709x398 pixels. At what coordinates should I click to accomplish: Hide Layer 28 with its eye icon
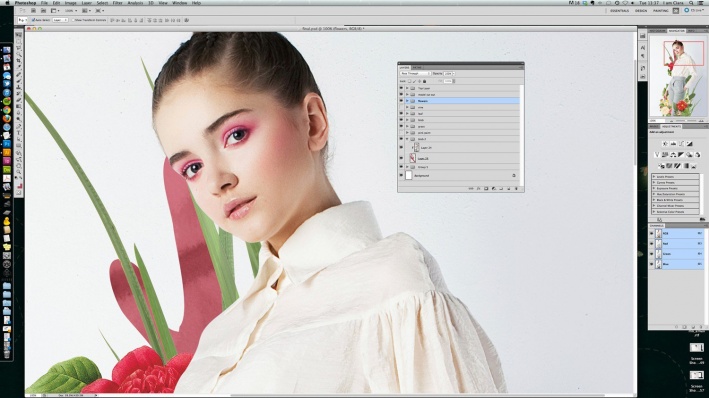pos(401,158)
